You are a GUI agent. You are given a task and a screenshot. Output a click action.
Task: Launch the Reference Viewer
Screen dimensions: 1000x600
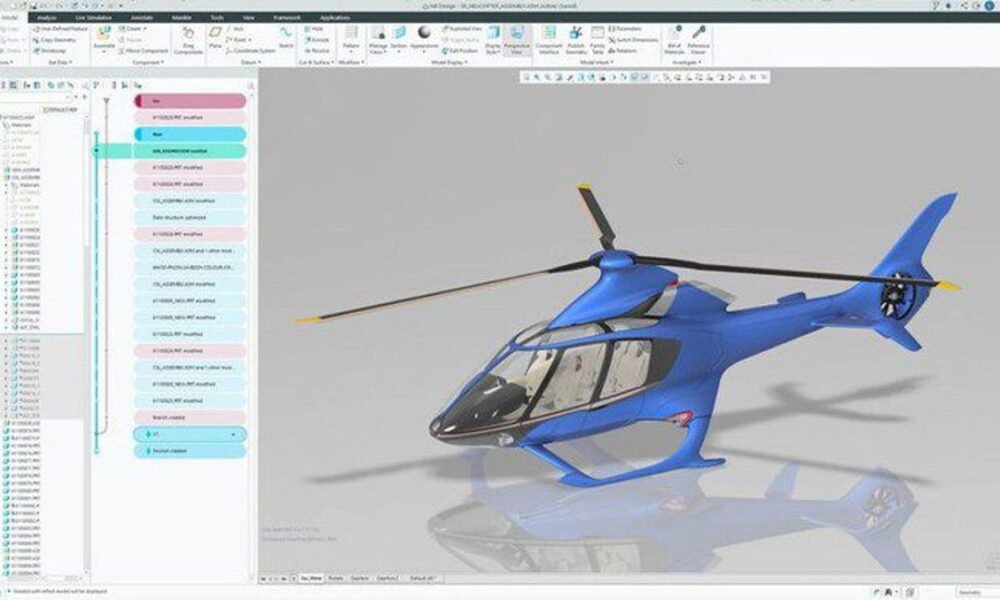(x=698, y=40)
